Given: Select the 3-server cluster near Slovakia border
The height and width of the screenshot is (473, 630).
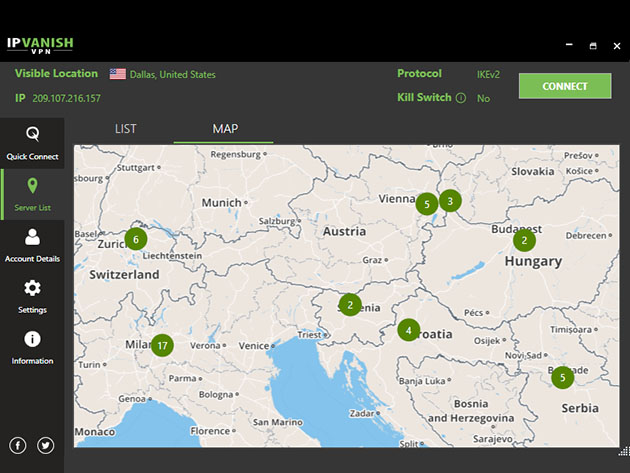Looking at the screenshot, I should pyautogui.click(x=450, y=201).
